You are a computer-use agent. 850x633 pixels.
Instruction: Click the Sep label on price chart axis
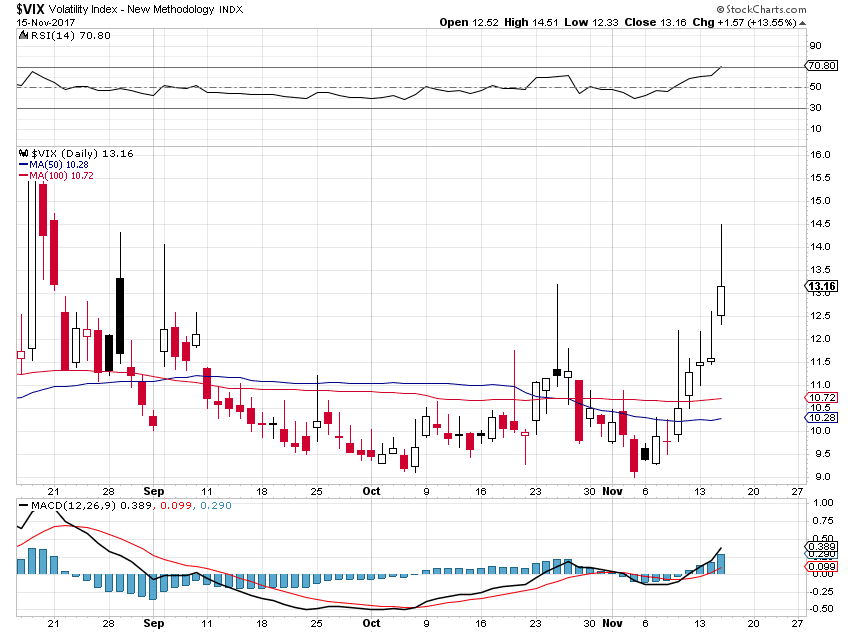[x=153, y=491]
